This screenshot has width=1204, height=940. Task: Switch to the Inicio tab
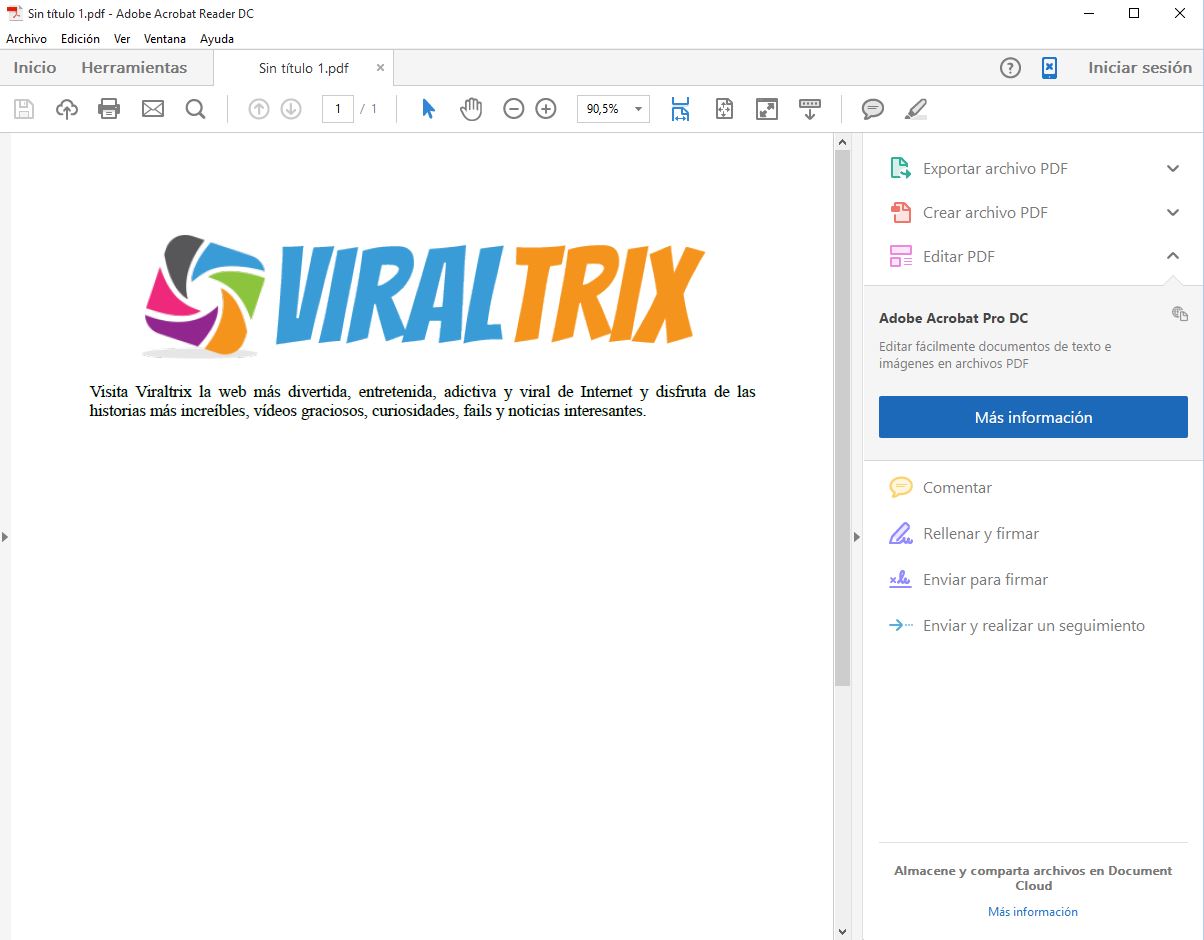tap(35, 68)
